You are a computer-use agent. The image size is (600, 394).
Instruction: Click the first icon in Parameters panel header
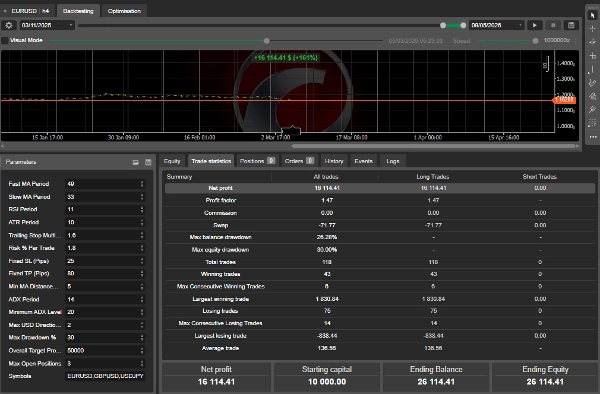coord(135,162)
